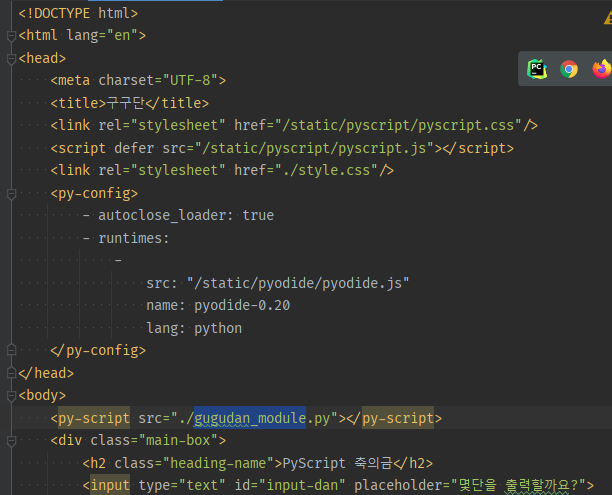Open page in Chrome browser icon
The width and height of the screenshot is (612, 495).
point(569,69)
